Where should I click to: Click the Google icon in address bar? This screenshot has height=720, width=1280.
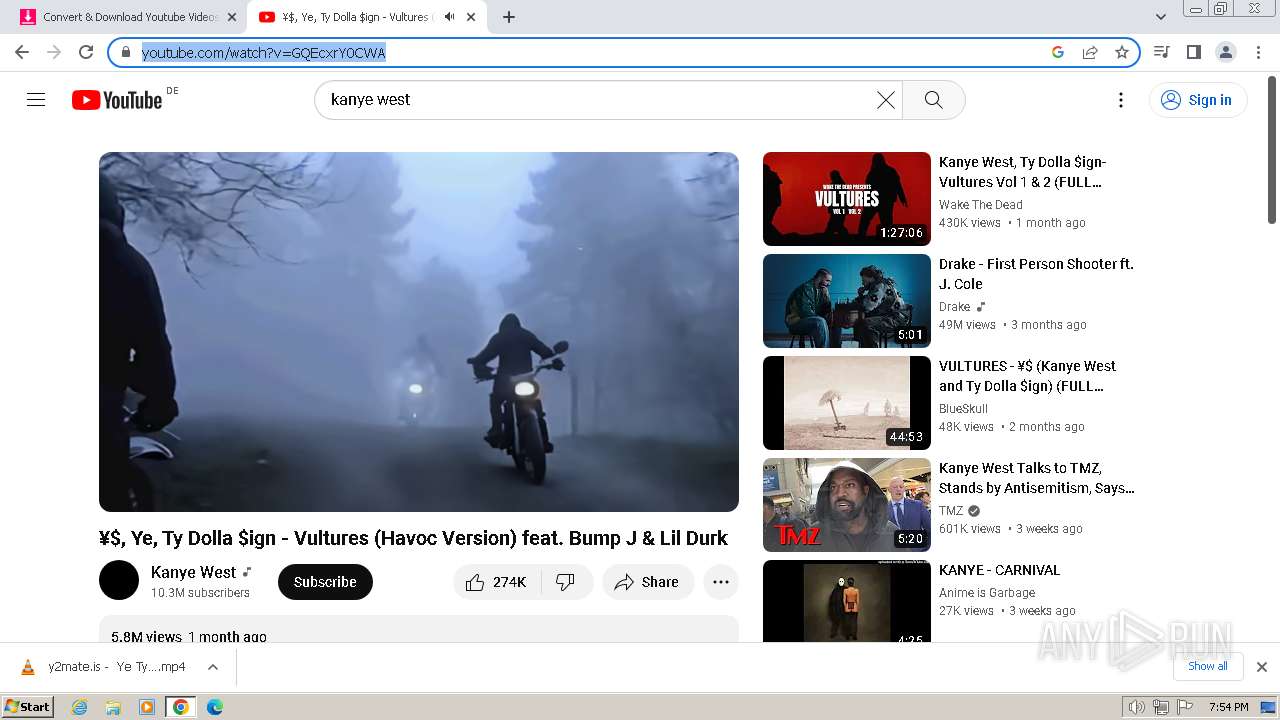click(x=1058, y=52)
